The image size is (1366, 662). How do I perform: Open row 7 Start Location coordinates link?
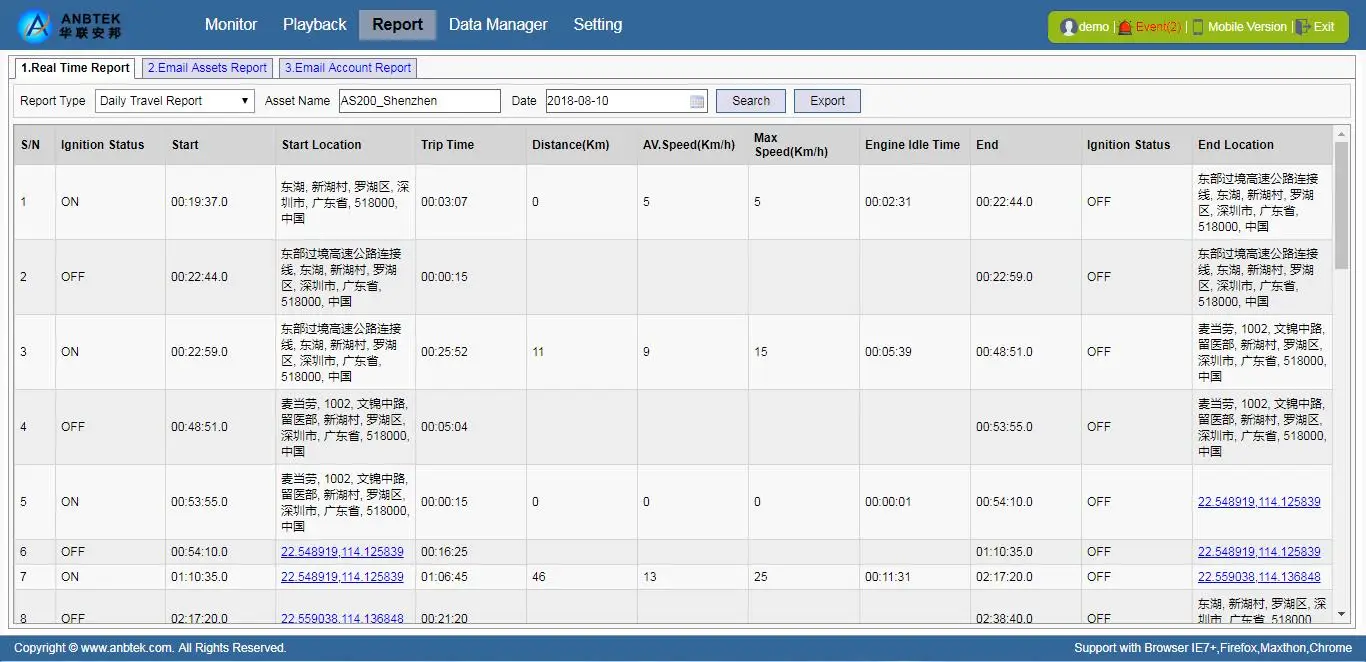pyautogui.click(x=342, y=577)
